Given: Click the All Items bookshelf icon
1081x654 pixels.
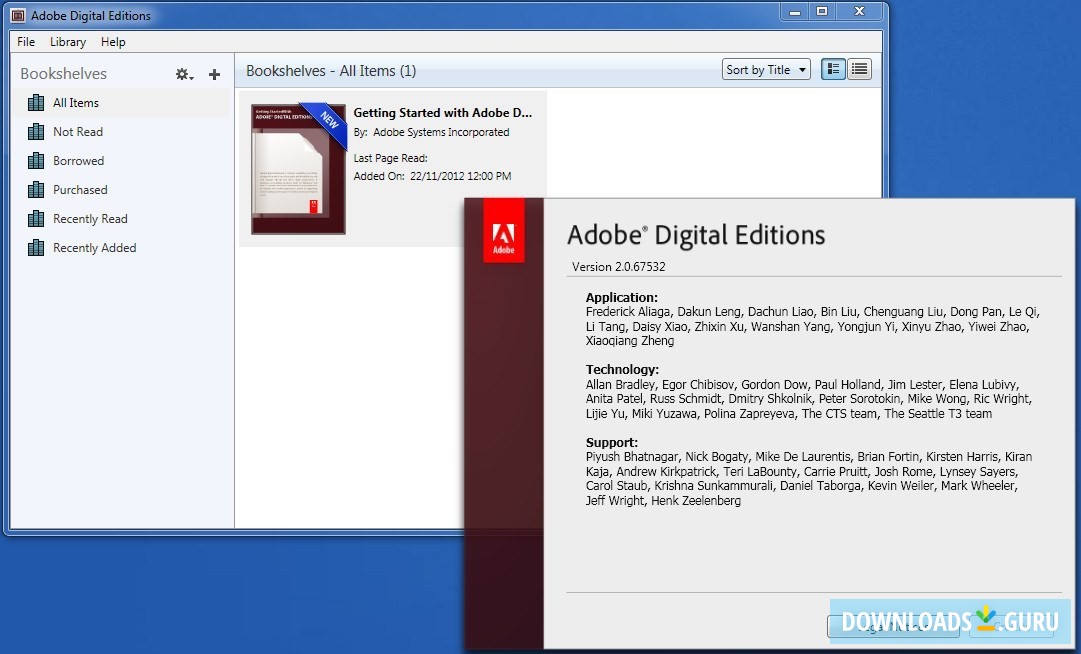Looking at the screenshot, I should (36, 103).
